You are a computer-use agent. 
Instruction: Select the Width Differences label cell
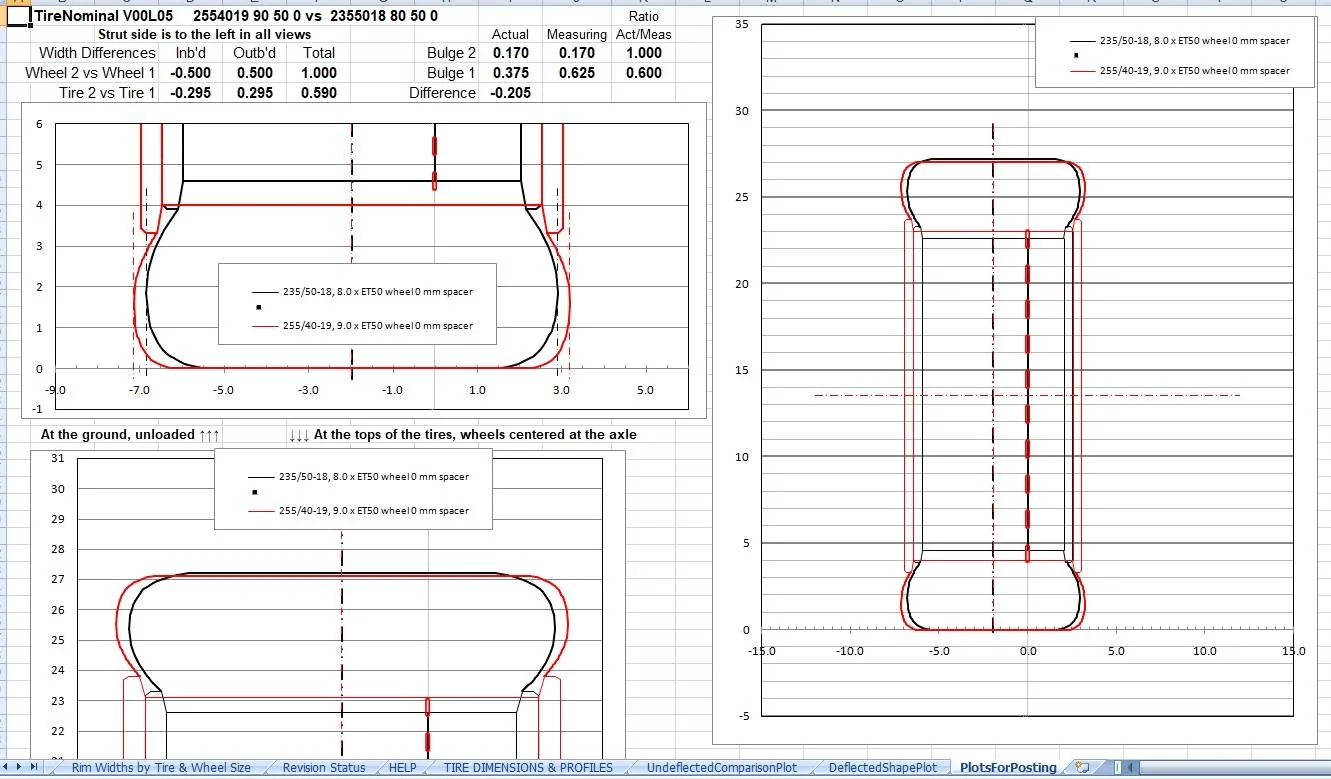(97, 53)
